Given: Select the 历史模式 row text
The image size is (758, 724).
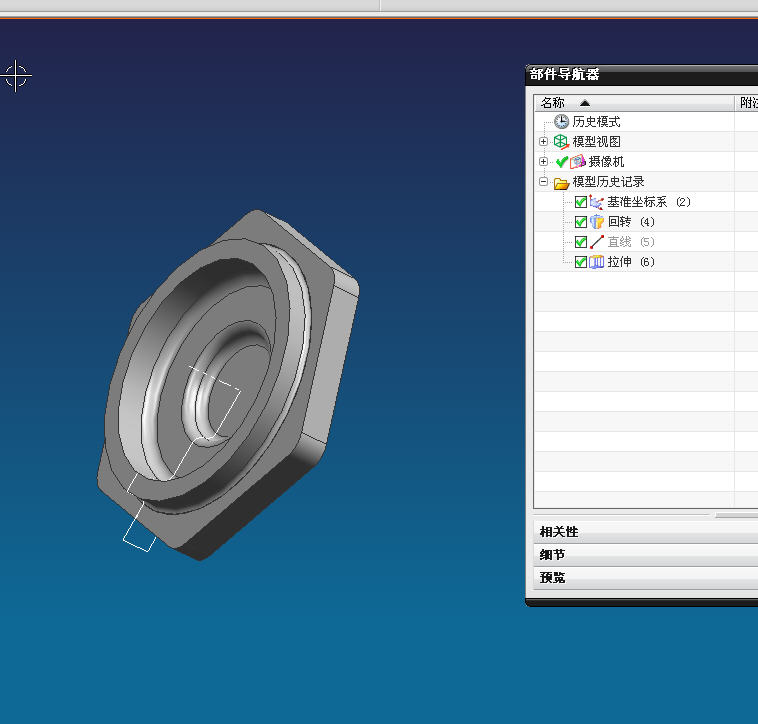Looking at the screenshot, I should coord(596,122).
